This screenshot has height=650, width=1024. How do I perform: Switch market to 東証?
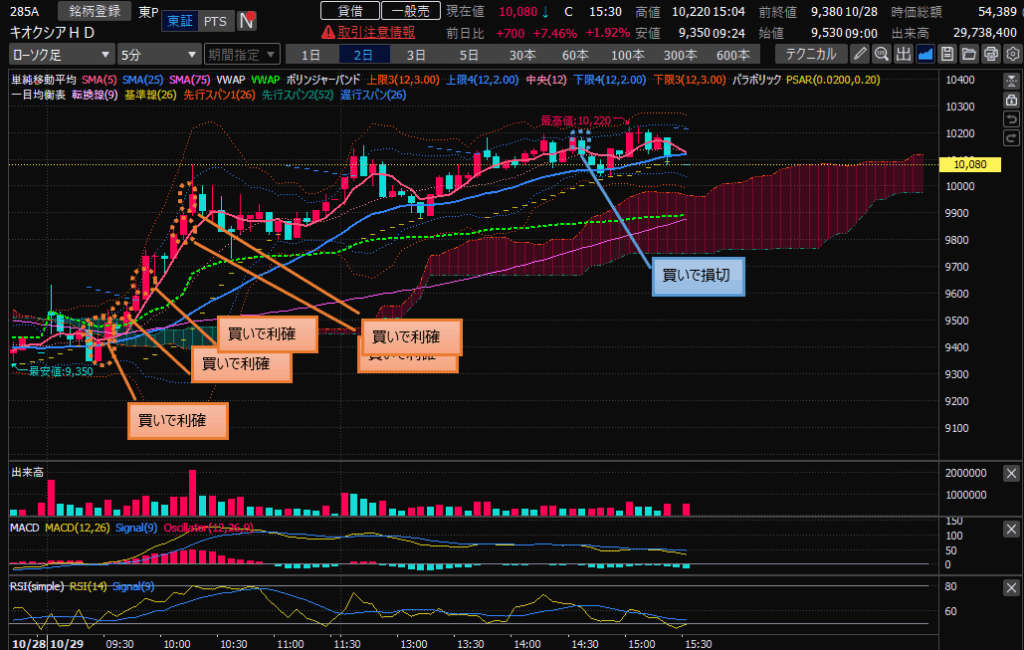(x=179, y=21)
